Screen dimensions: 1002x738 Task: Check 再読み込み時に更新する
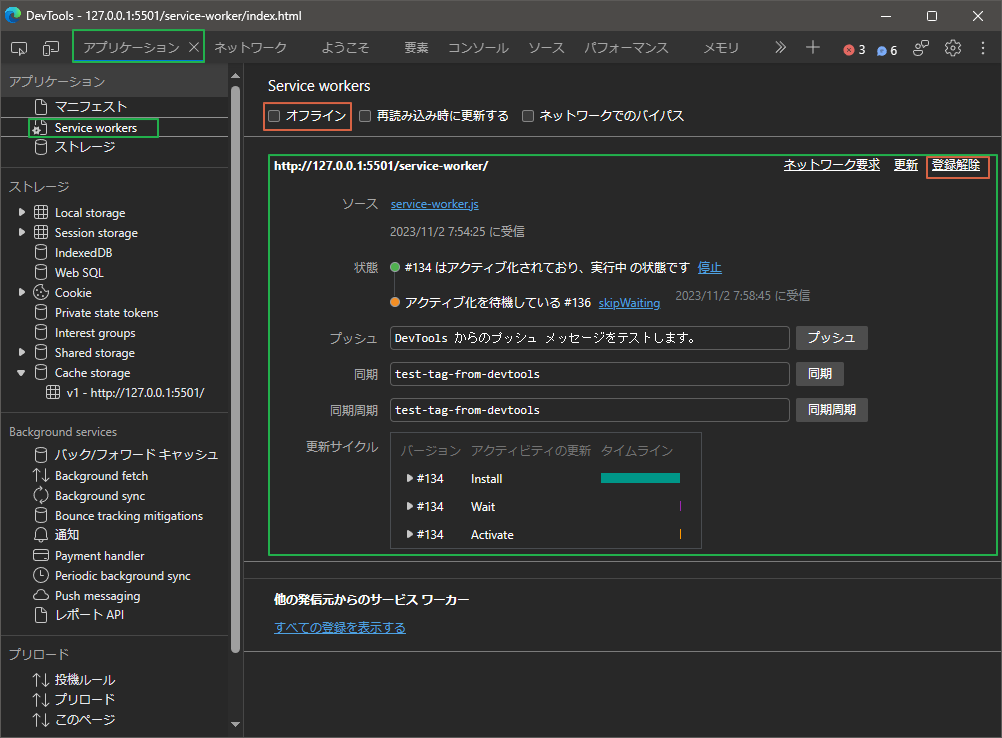(364, 116)
